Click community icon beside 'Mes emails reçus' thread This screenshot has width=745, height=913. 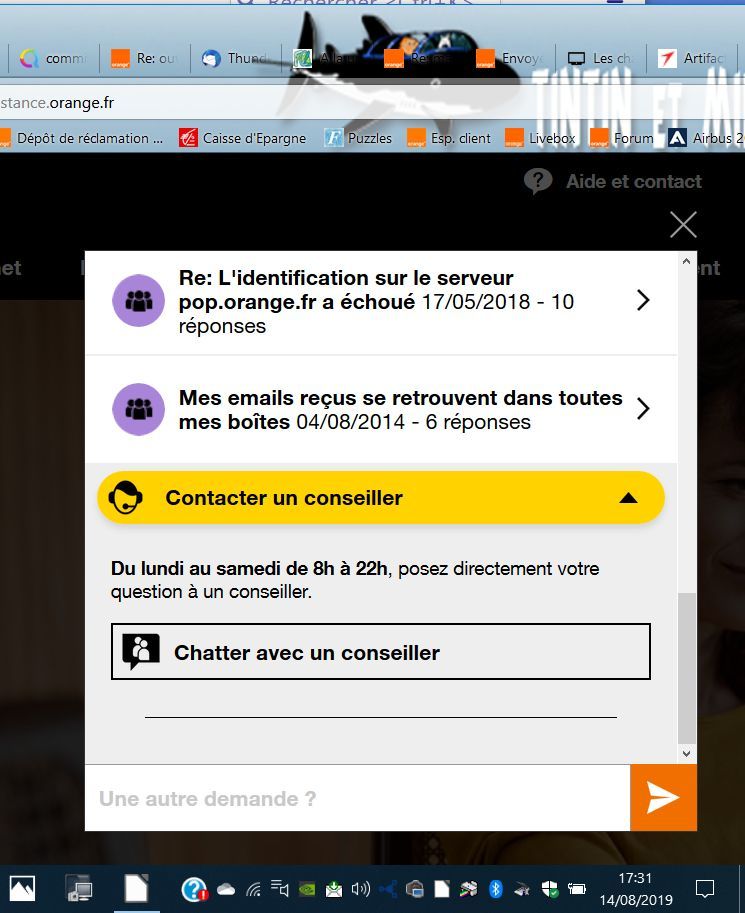tap(139, 409)
